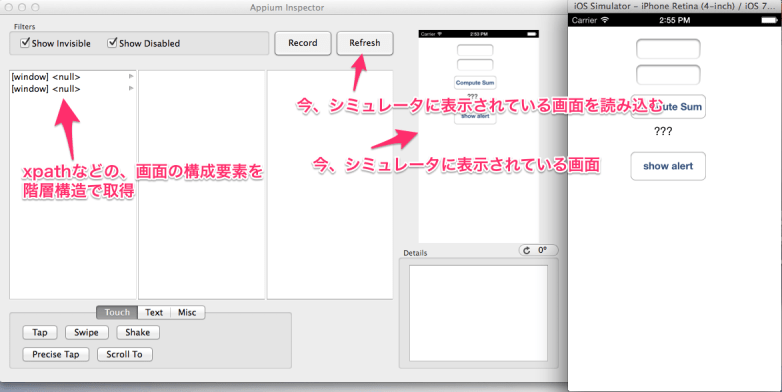
Task: Click the 2:55 PM time in simulator
Action: 674,20
